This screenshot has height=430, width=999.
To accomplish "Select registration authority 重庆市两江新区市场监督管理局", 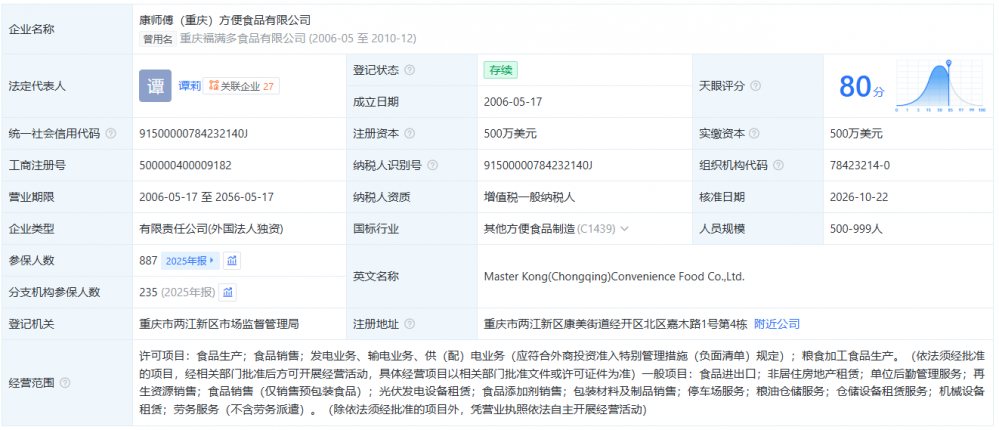I will (219, 324).
